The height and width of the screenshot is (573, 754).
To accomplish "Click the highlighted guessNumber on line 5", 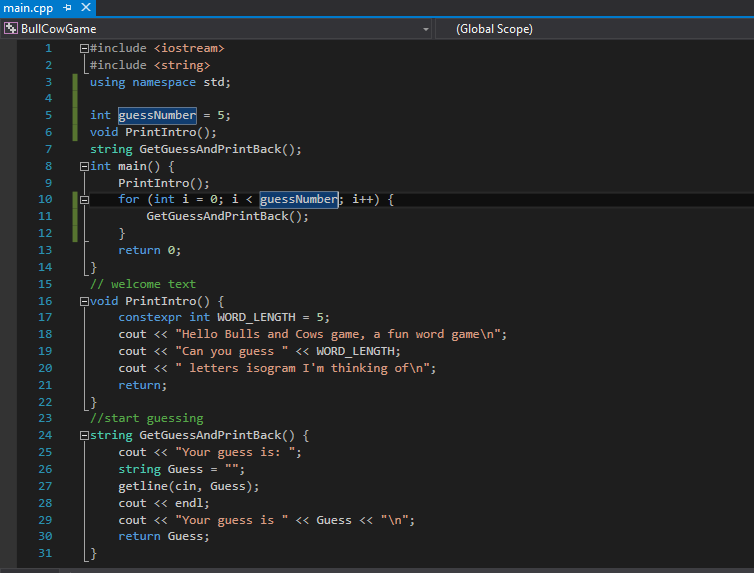I will click(x=157, y=115).
